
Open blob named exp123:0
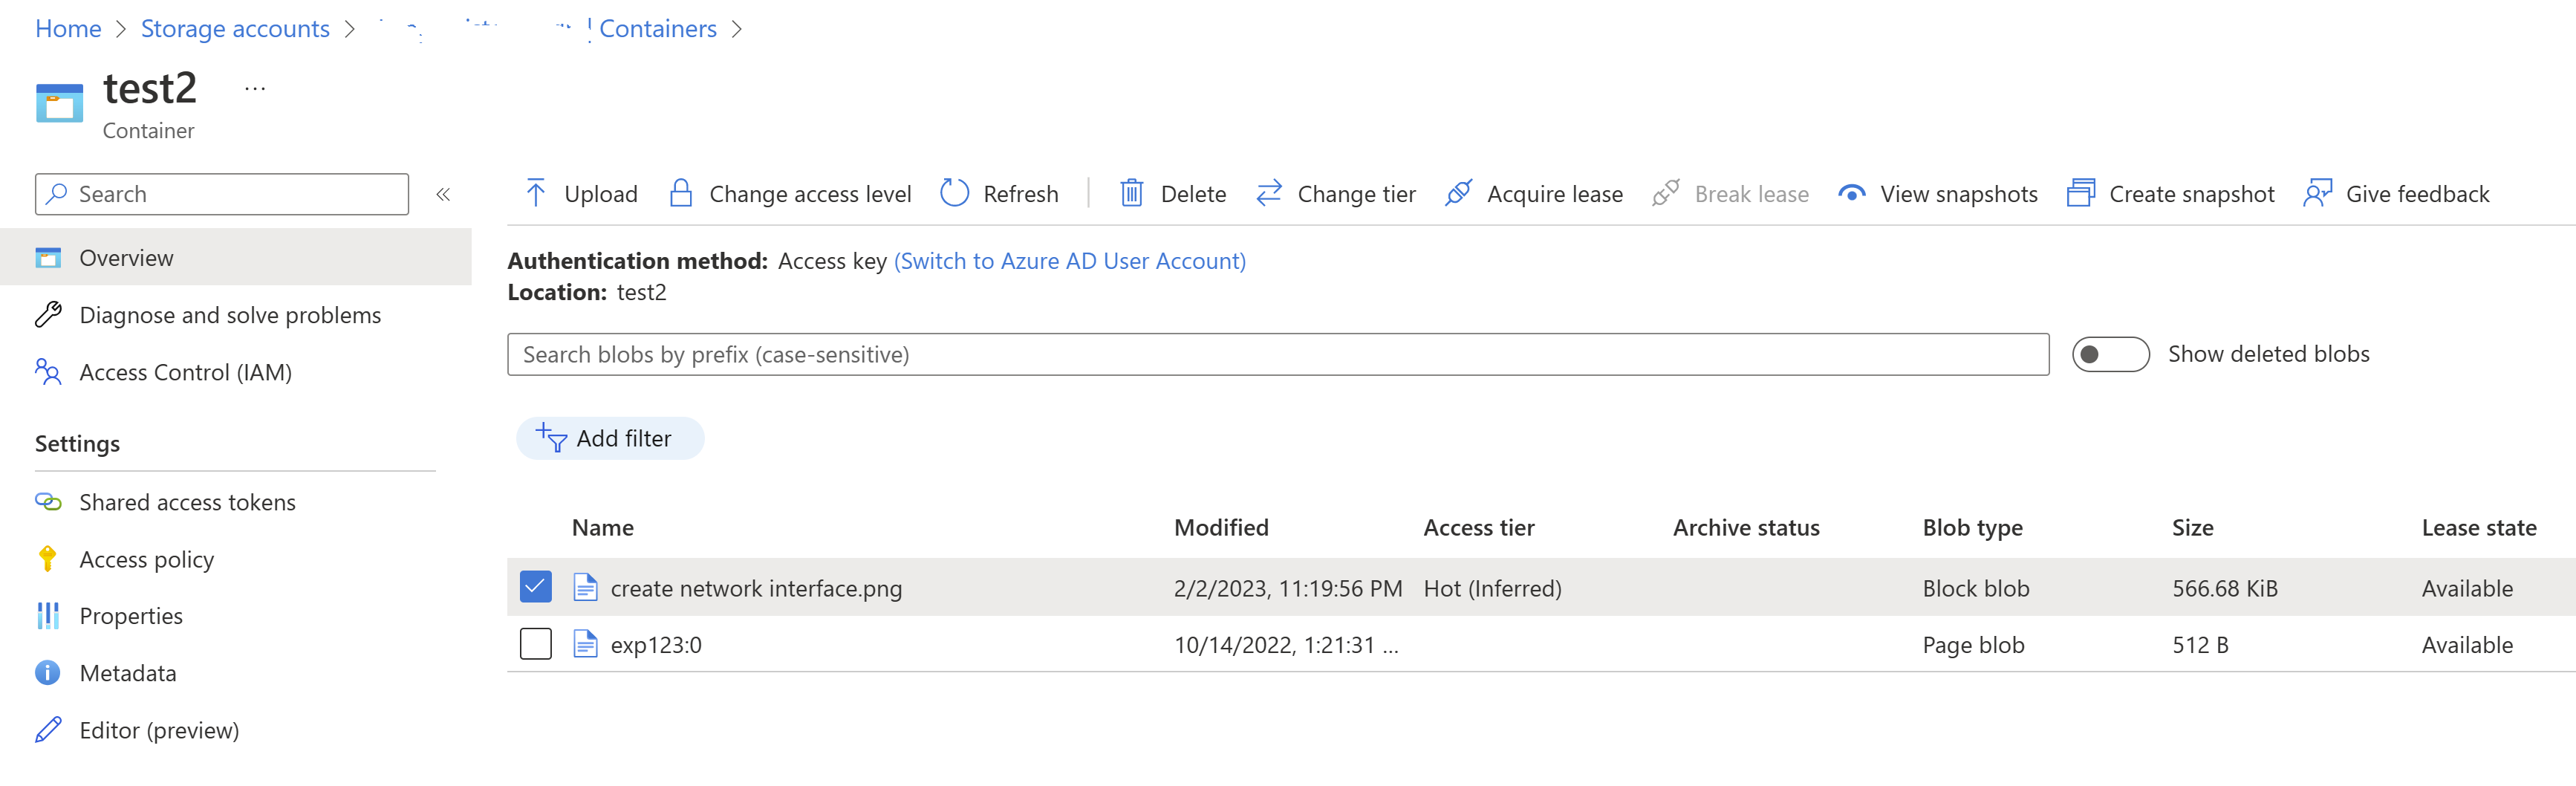click(656, 645)
